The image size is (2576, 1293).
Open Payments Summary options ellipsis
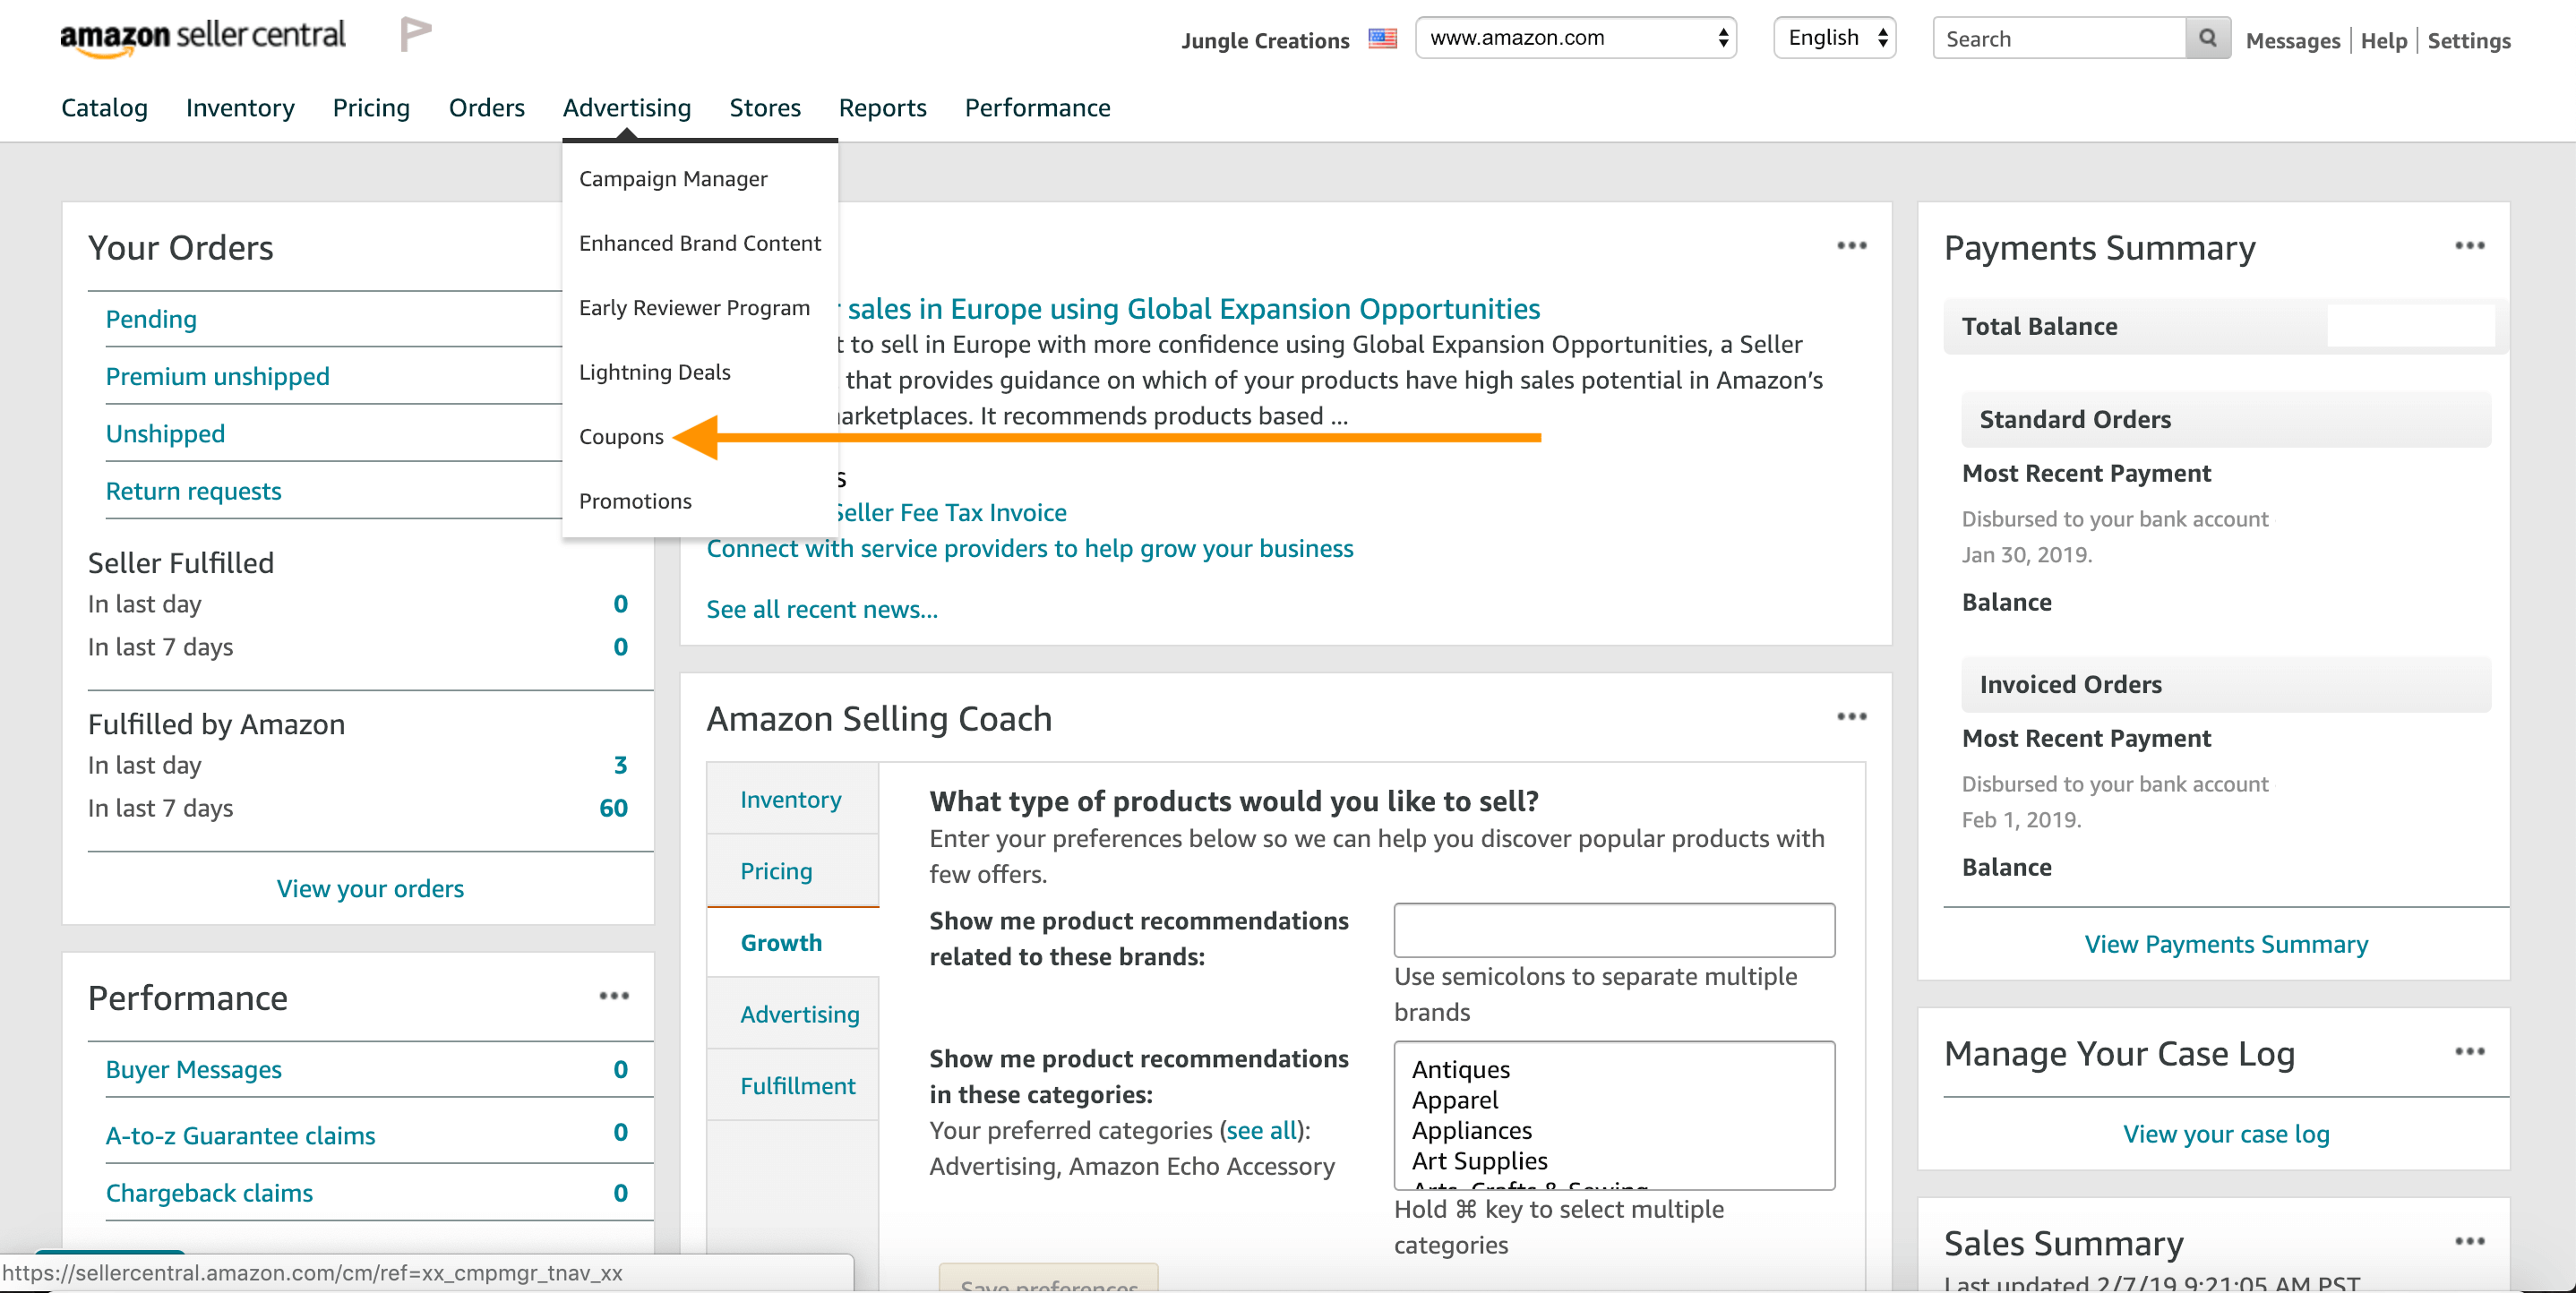(2469, 246)
